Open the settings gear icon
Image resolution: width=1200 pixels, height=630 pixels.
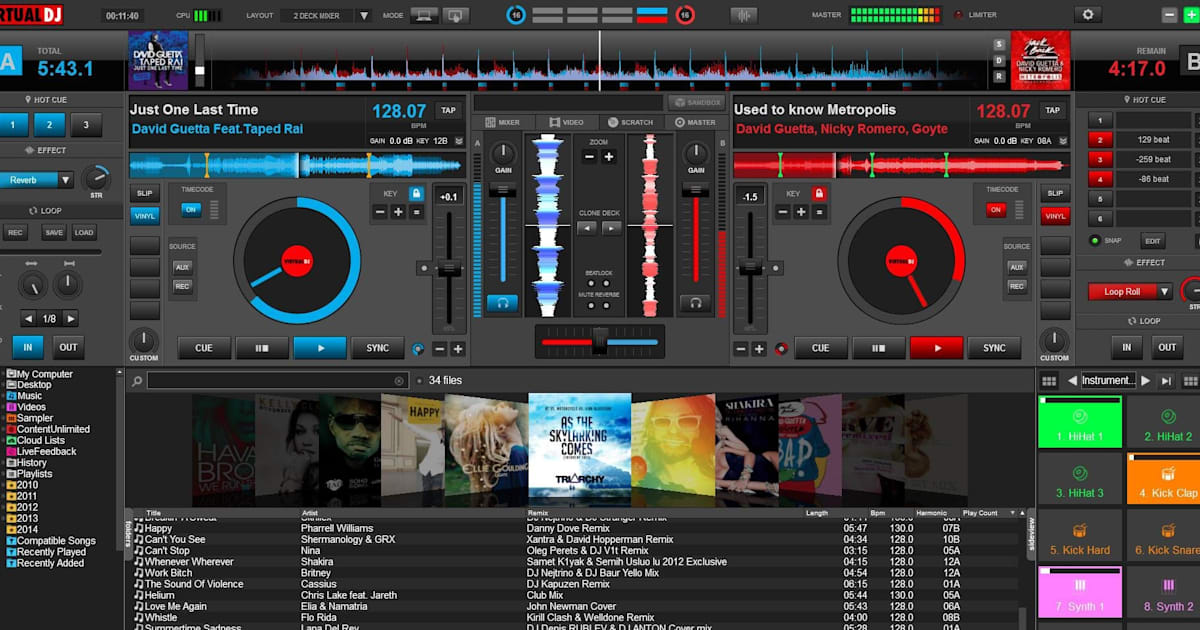pos(1088,15)
